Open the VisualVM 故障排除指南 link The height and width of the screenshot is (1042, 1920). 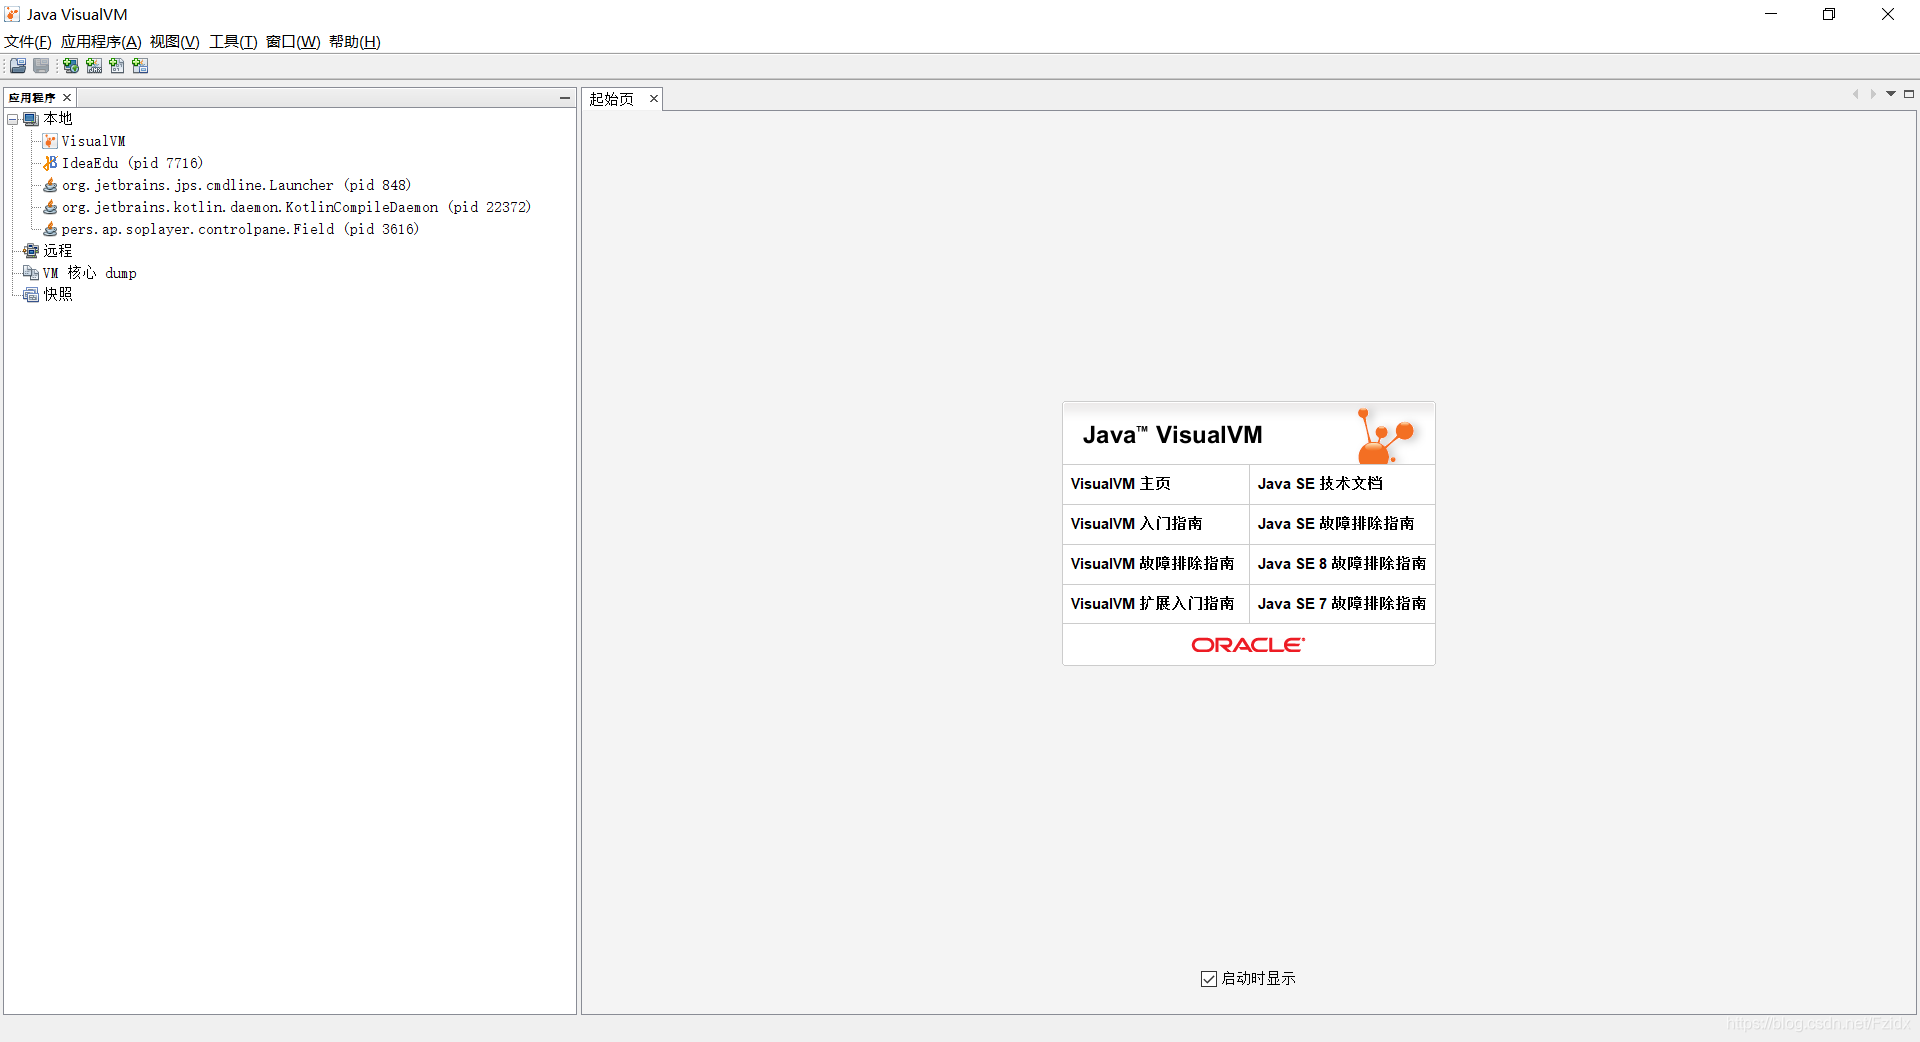(1155, 564)
